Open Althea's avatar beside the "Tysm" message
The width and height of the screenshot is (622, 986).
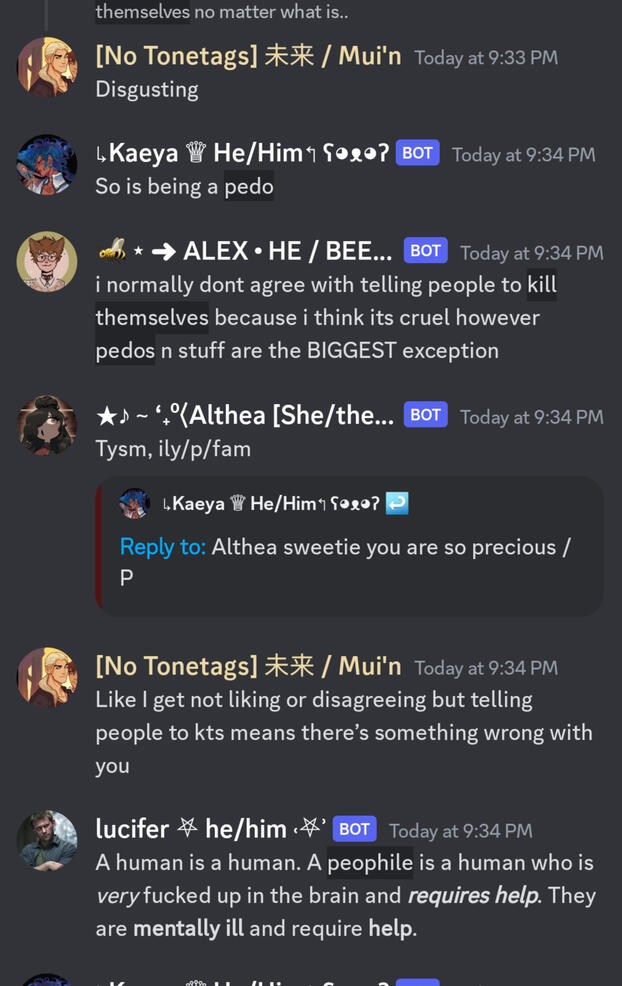(x=47, y=425)
